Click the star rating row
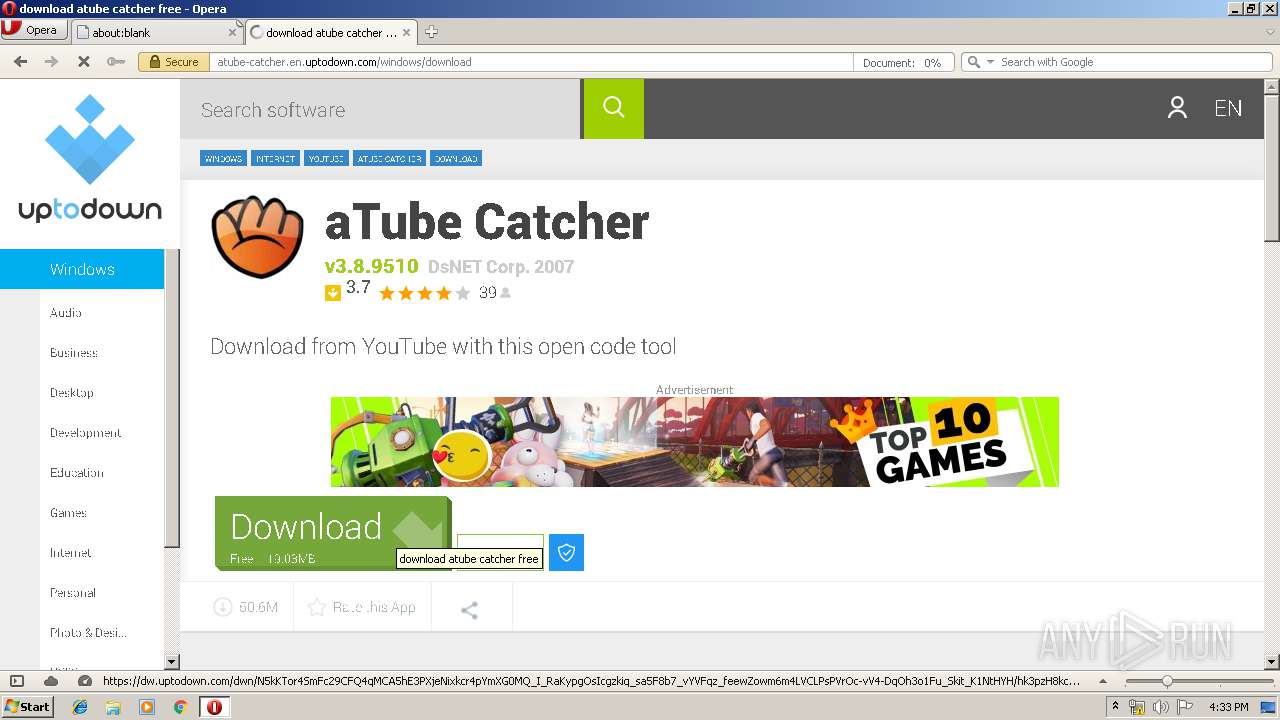The width and height of the screenshot is (1280, 720). [424, 293]
